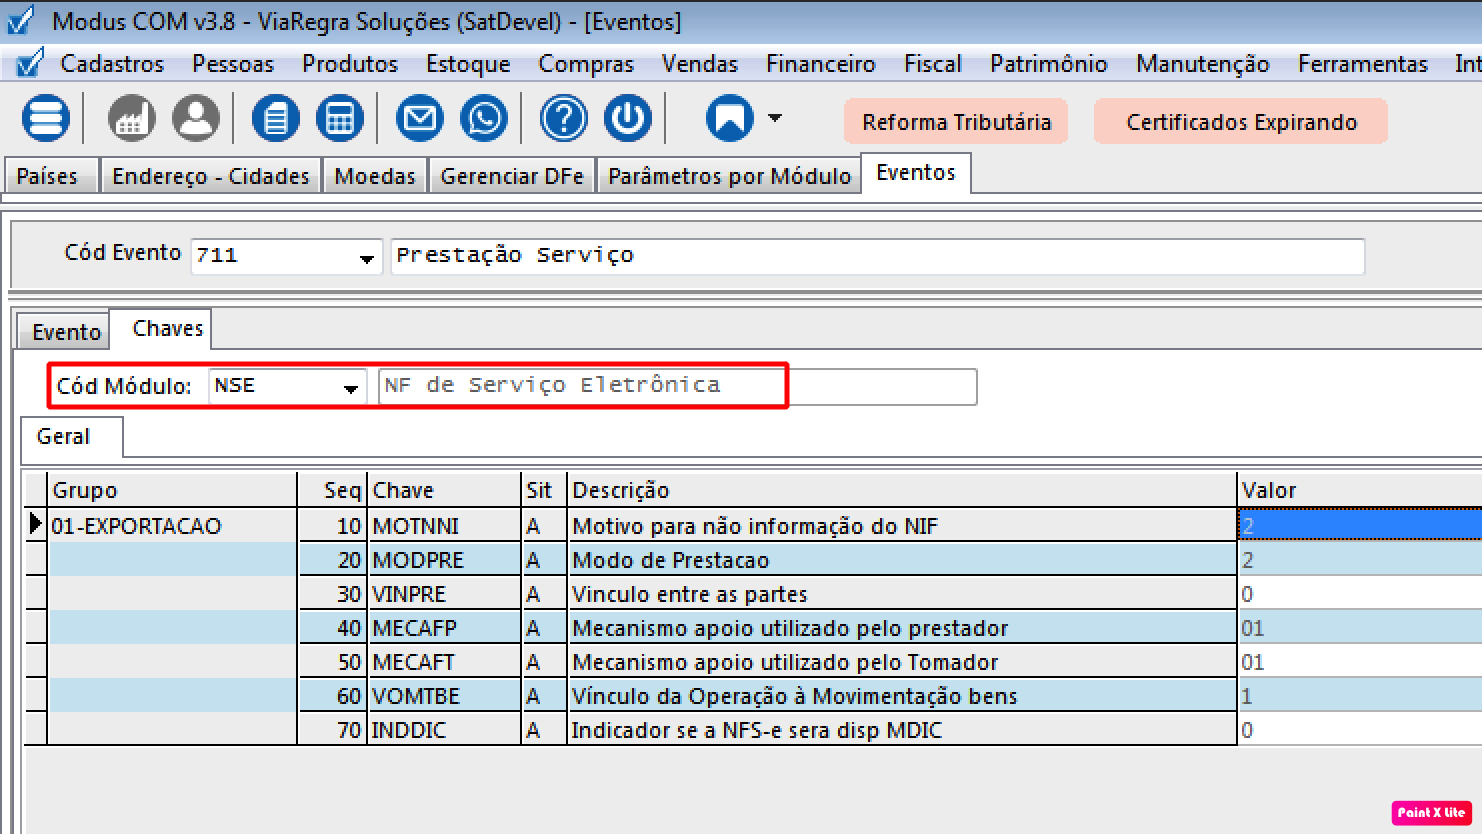Screen dimensions: 1482x834
Task: Click the Certificados Expirando button
Action: [1241, 122]
